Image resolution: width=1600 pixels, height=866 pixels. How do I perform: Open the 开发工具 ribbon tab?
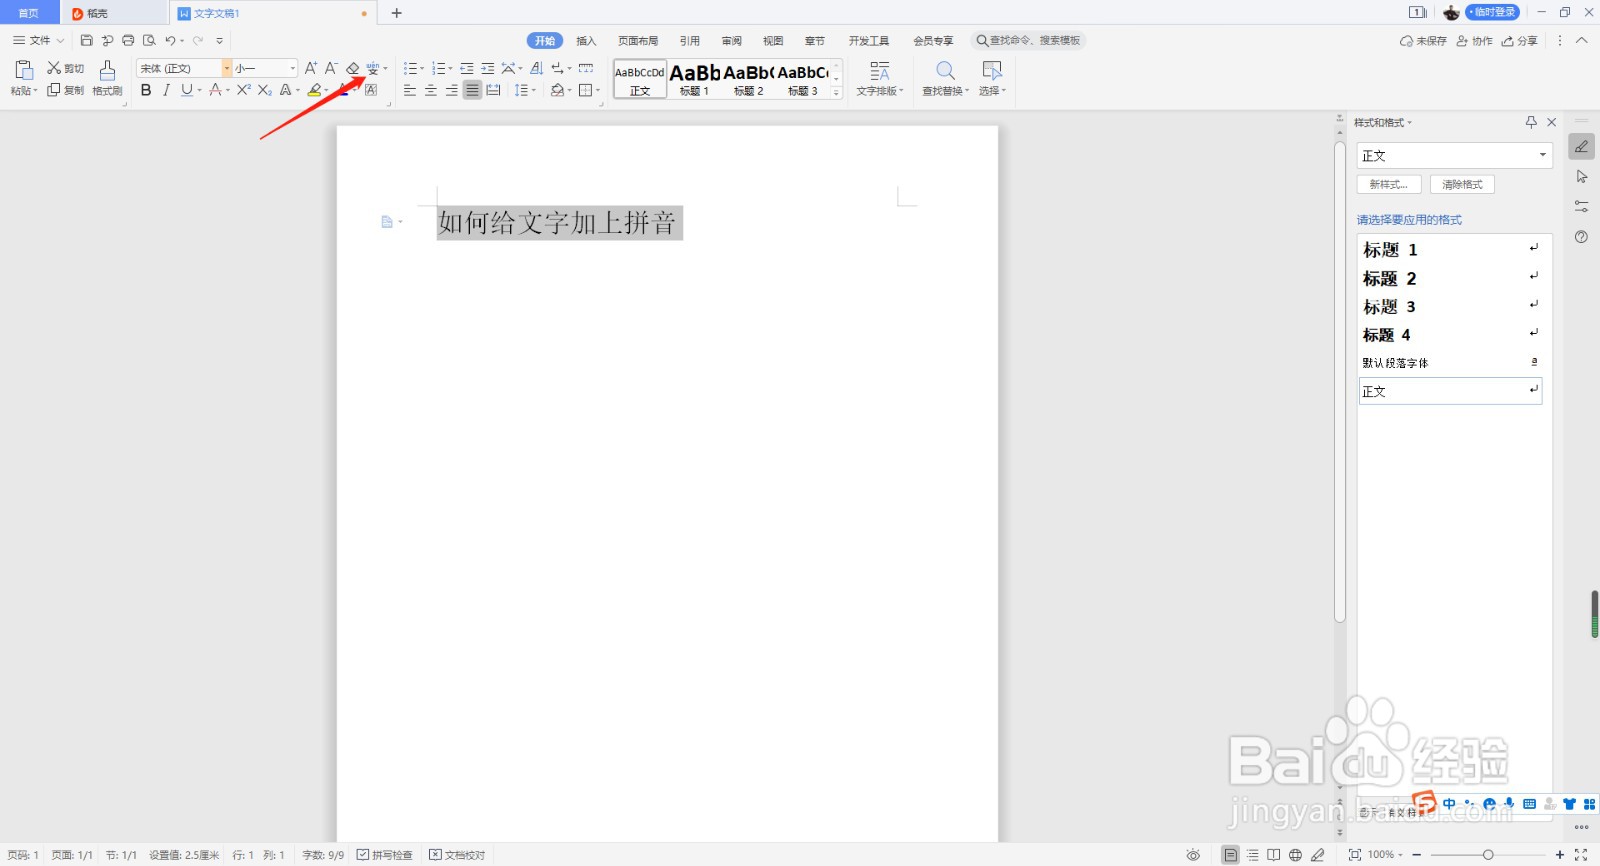(x=869, y=41)
